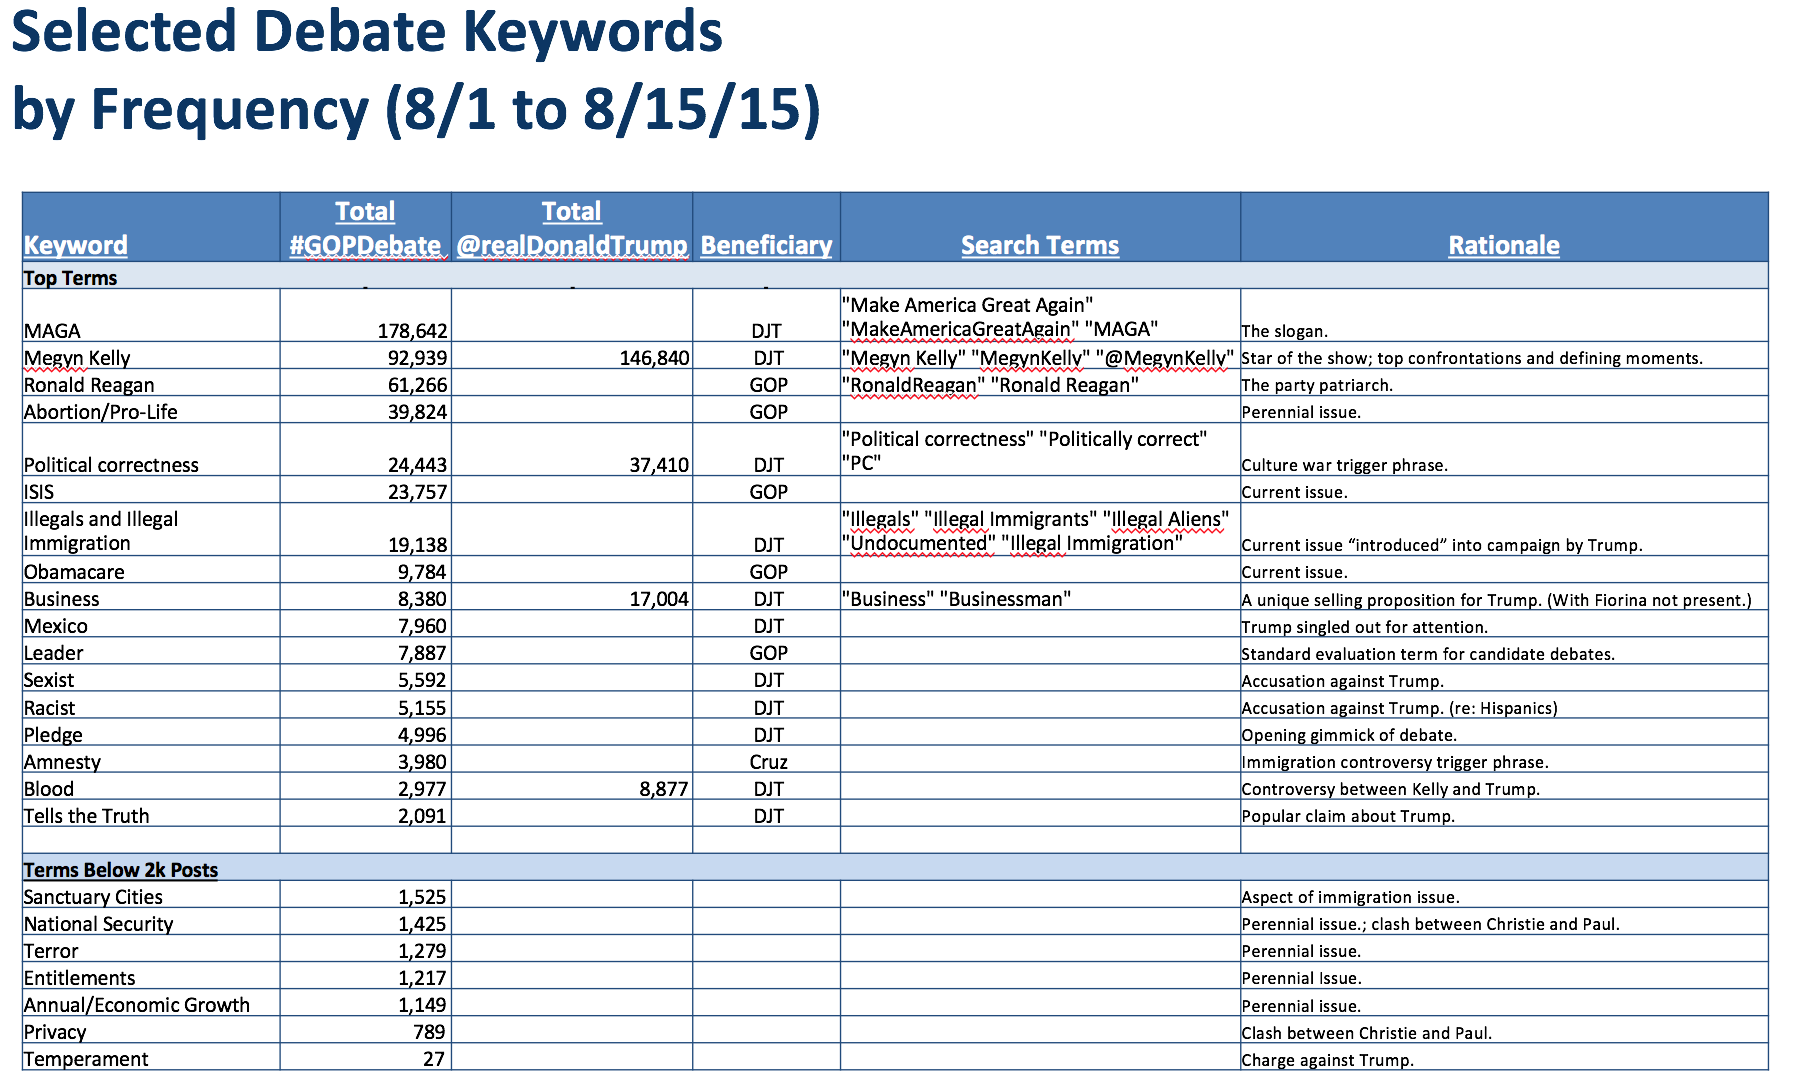Select the value 146,840
The width and height of the screenshot is (1794, 1088).
tap(654, 357)
